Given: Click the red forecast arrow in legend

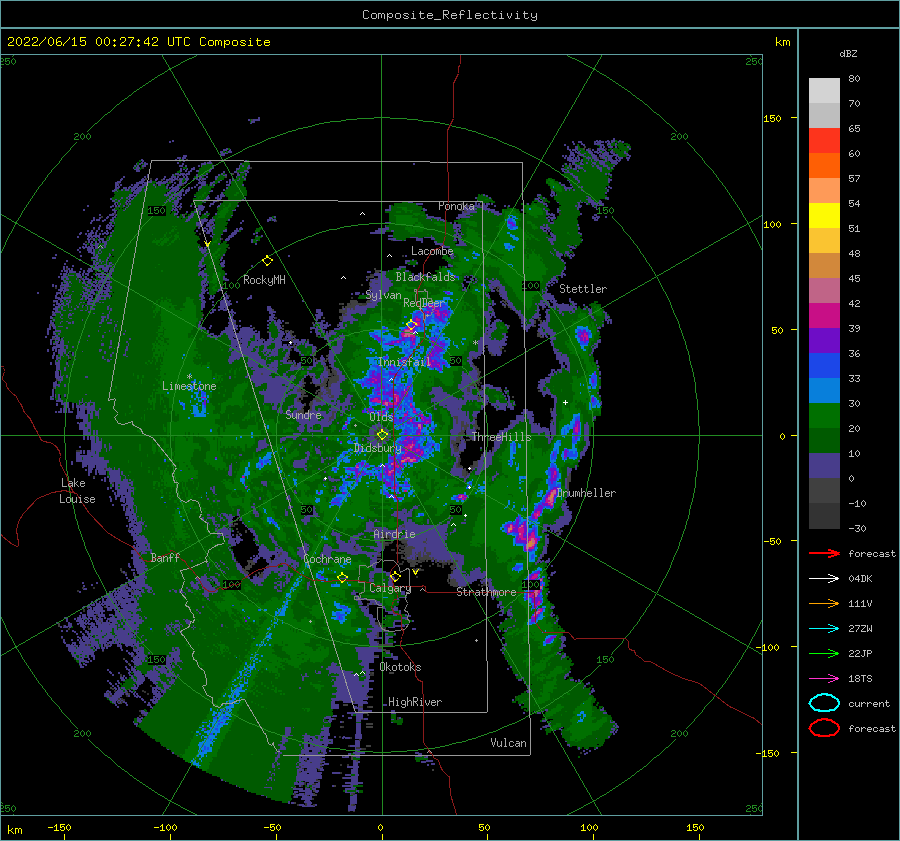Looking at the screenshot, I should point(824,553).
